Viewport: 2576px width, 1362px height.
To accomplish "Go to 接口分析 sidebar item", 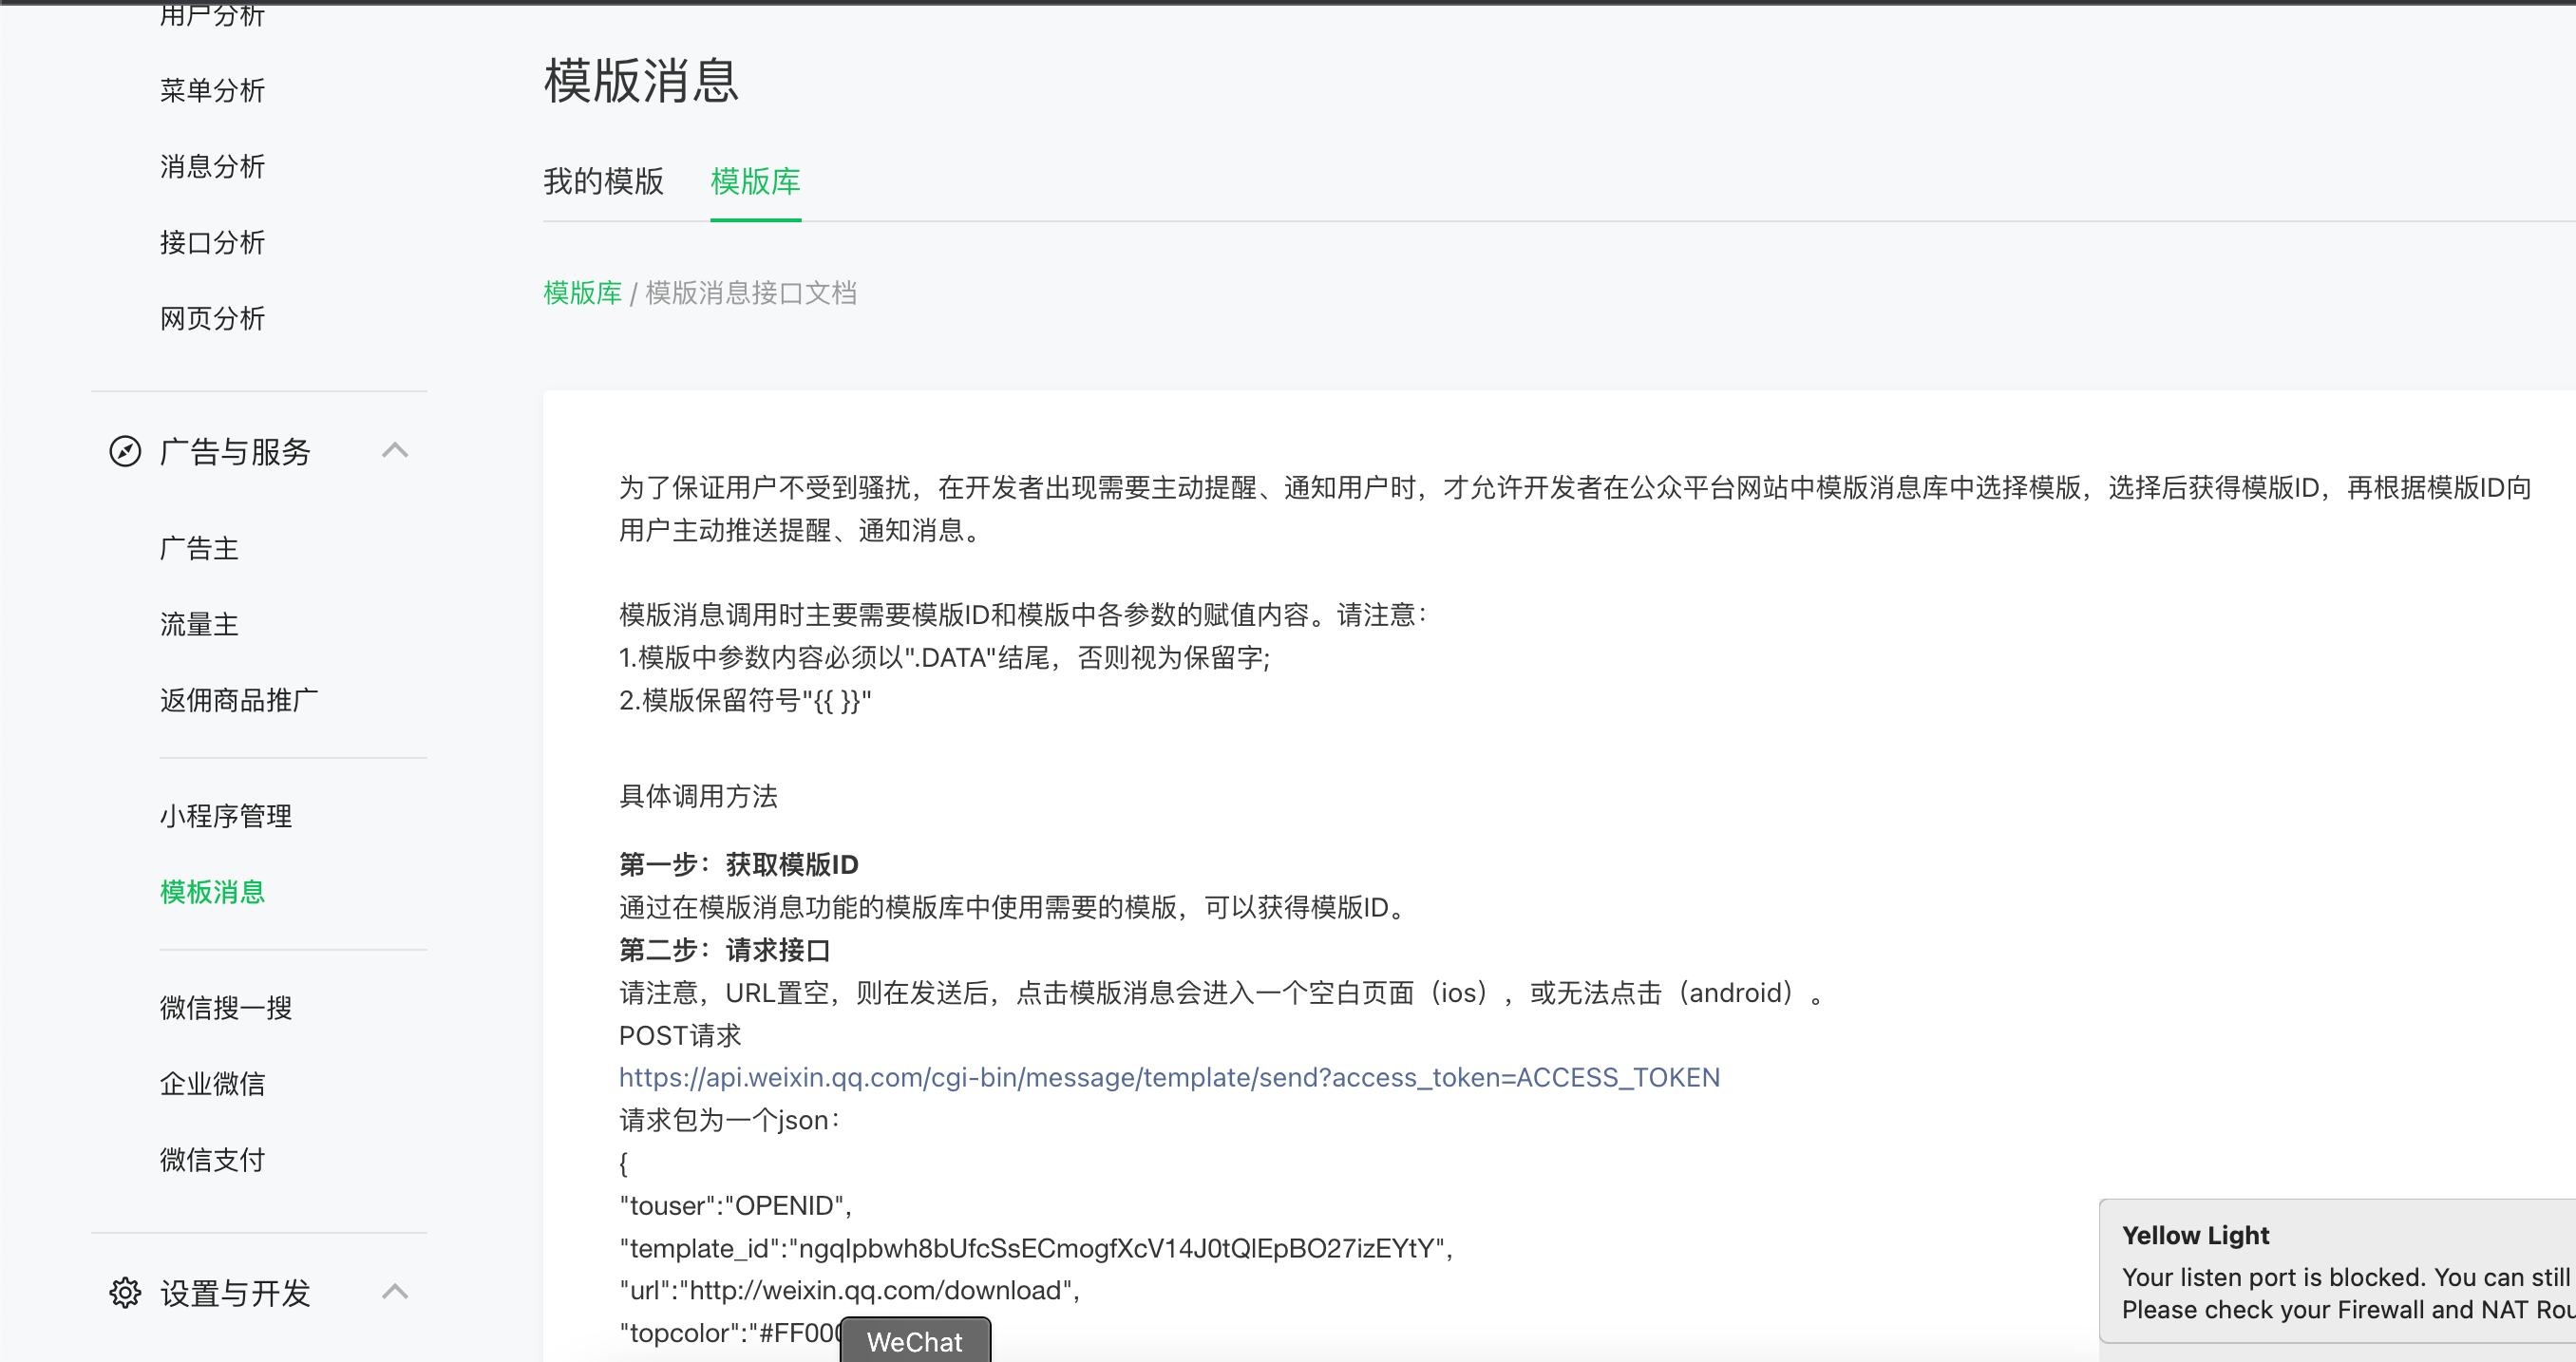I will (212, 243).
